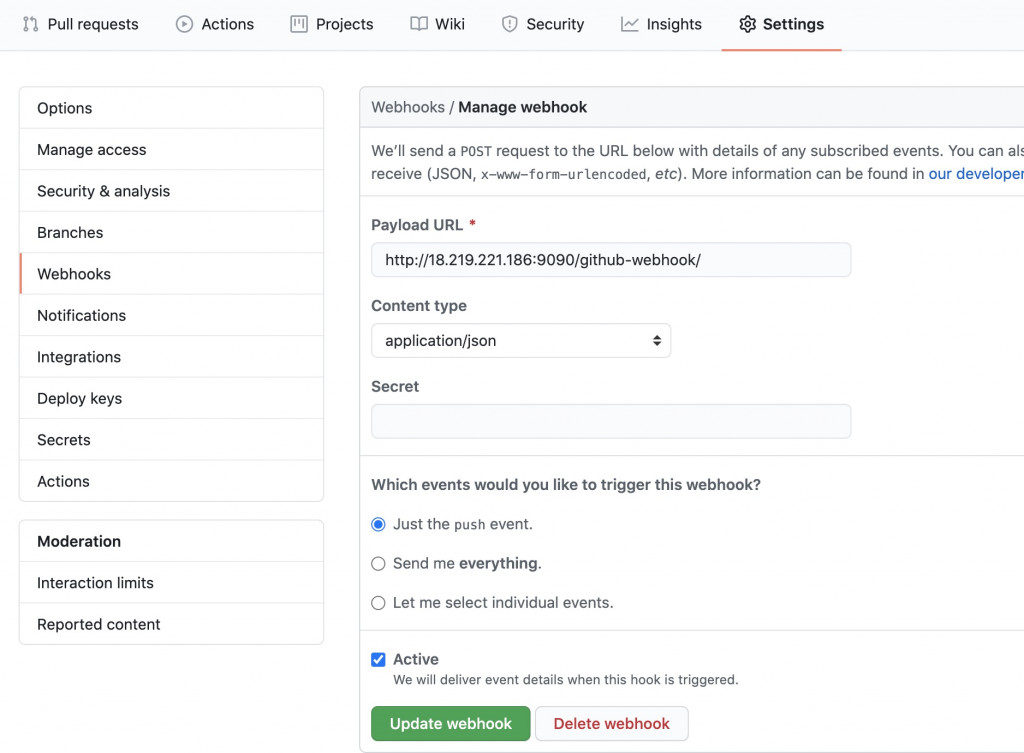The height and width of the screenshot is (753, 1024).
Task: Click into the Secret field
Action: point(610,421)
